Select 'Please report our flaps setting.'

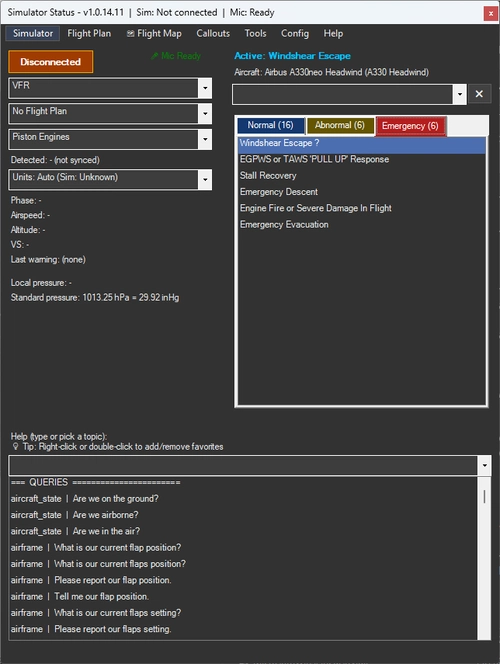point(243,629)
